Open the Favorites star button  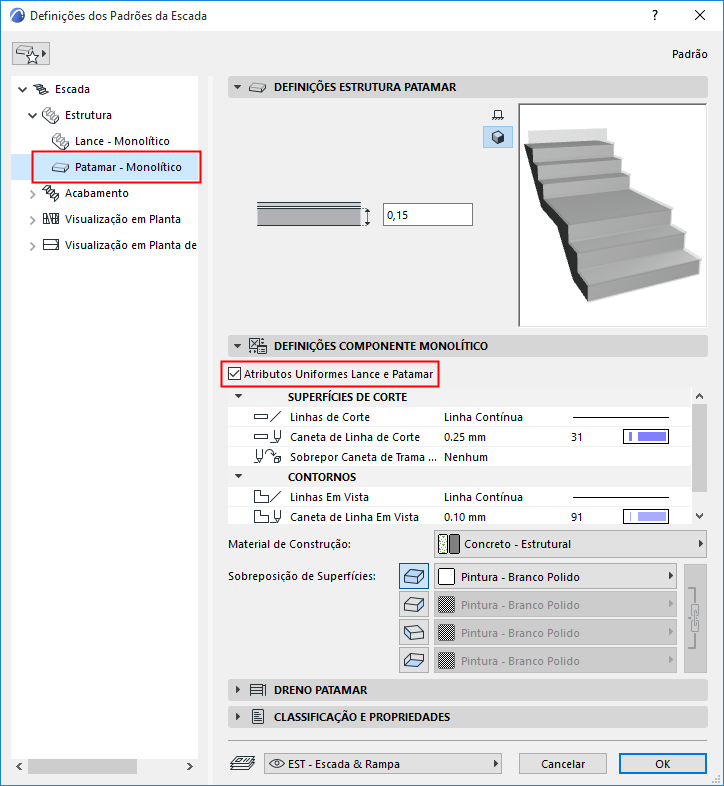31,54
